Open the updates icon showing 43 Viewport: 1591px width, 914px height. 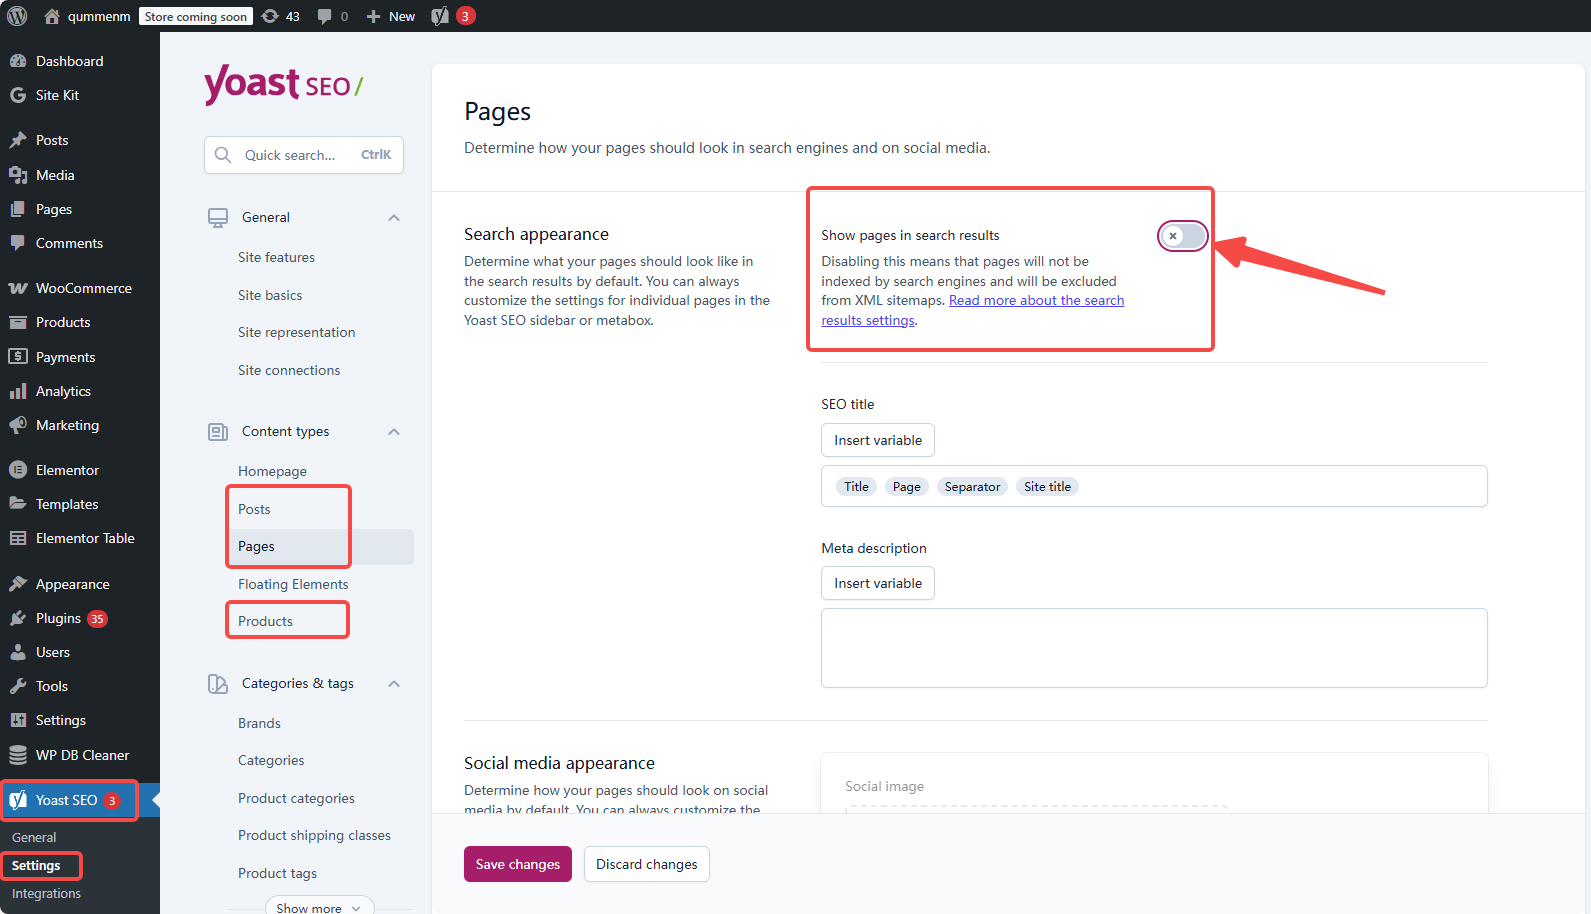(270, 16)
